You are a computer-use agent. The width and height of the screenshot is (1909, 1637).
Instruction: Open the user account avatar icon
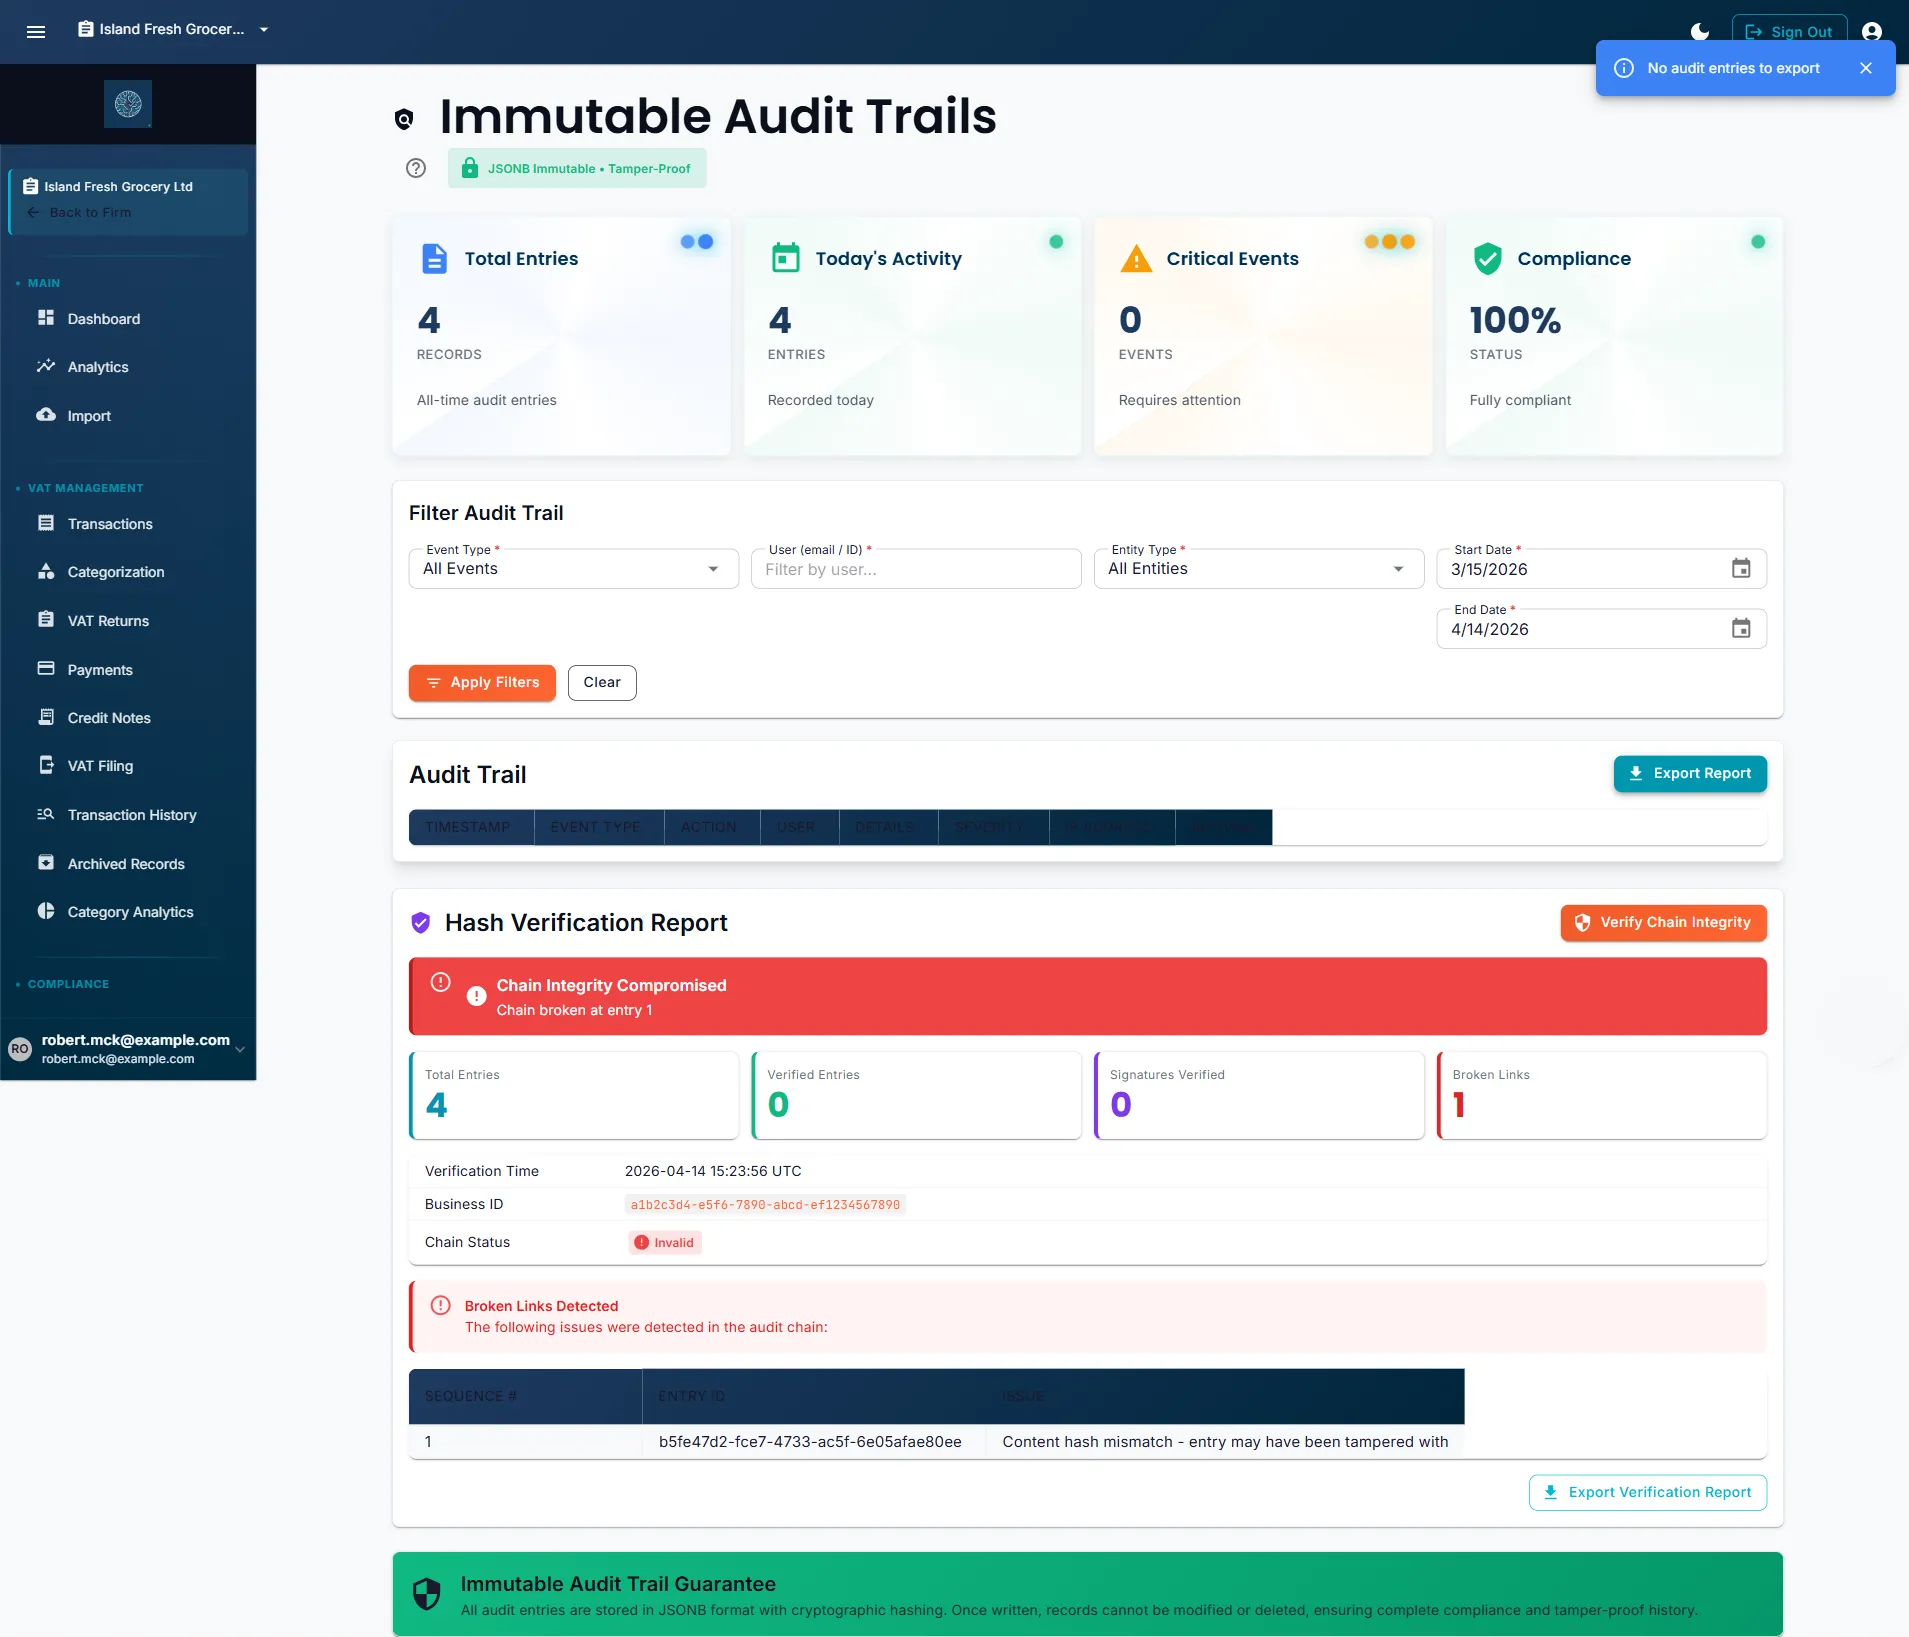pyautogui.click(x=1872, y=31)
